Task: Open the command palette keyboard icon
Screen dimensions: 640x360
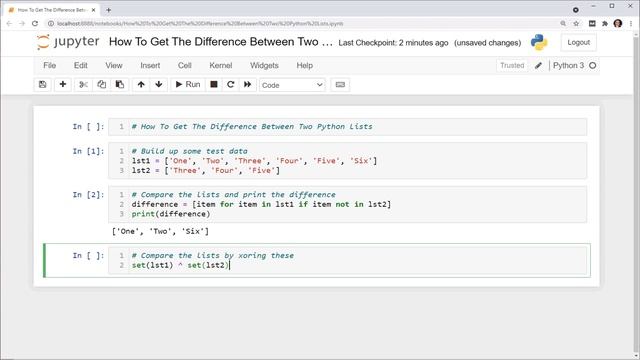Action: click(340, 84)
